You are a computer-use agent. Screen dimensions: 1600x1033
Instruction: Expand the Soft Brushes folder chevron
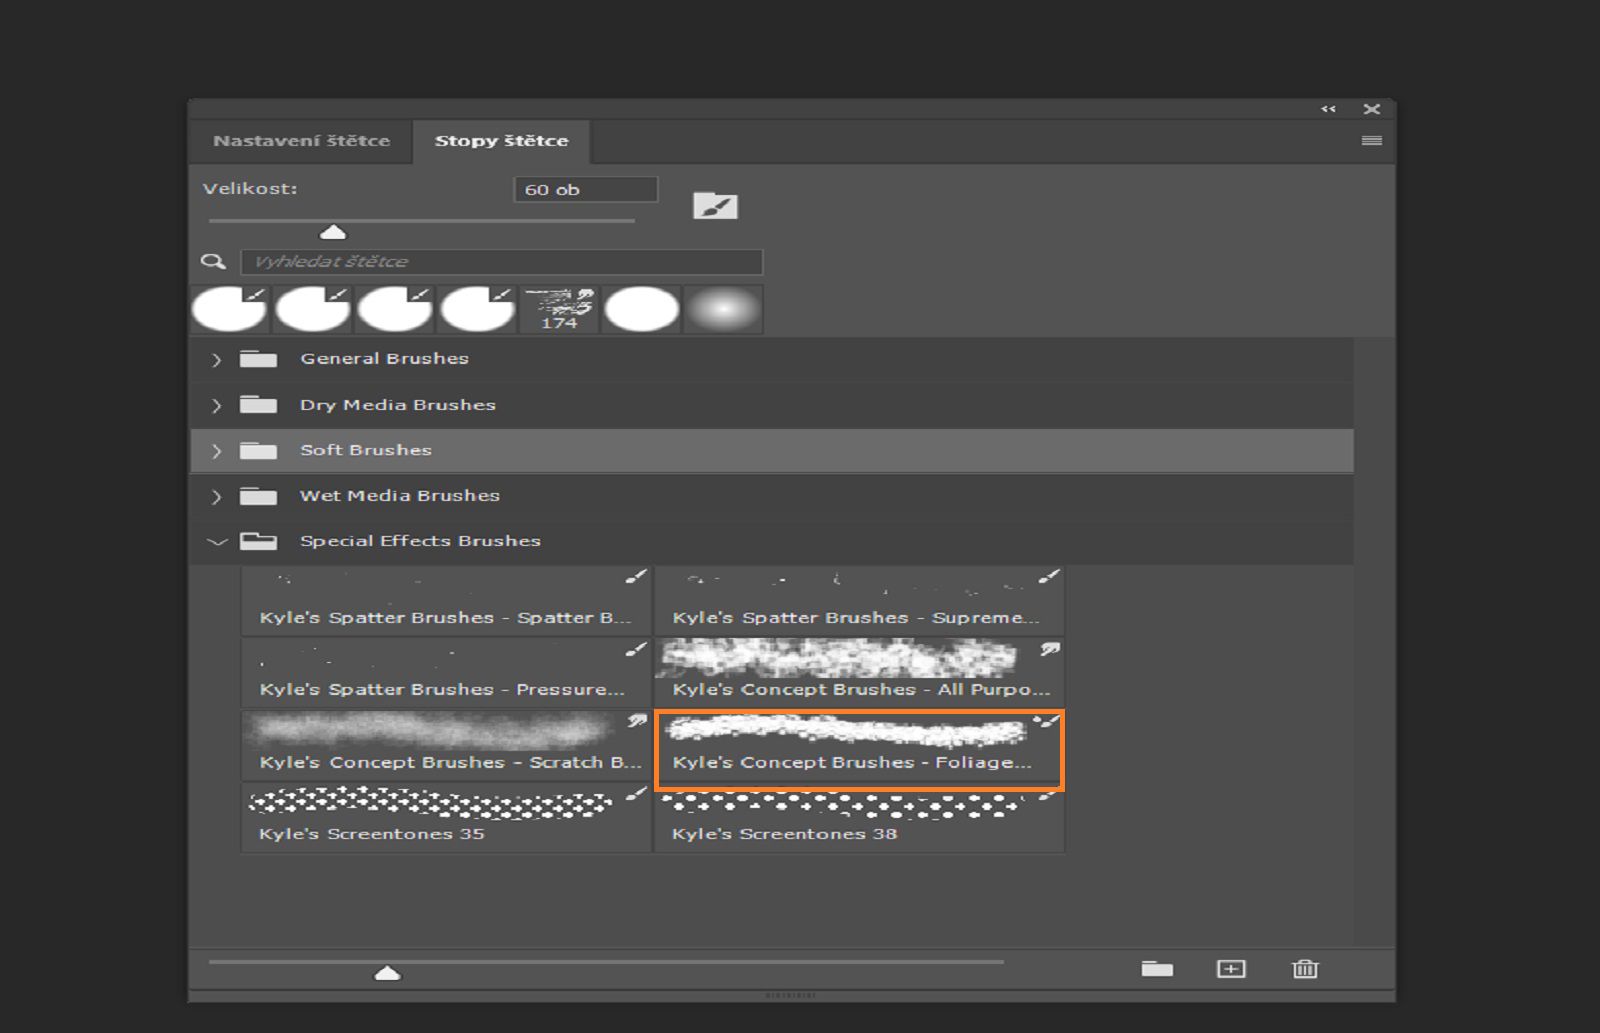[216, 451]
